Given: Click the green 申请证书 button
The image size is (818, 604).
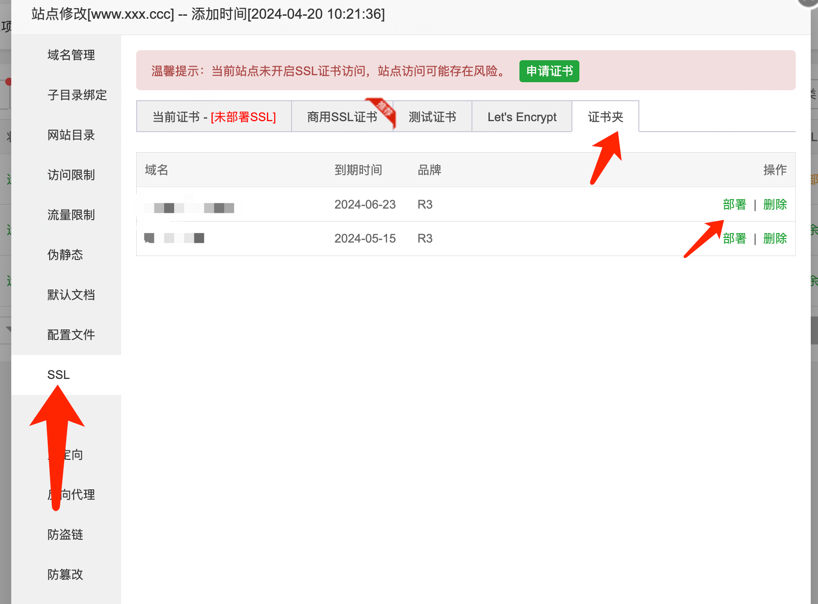Looking at the screenshot, I should click(549, 71).
